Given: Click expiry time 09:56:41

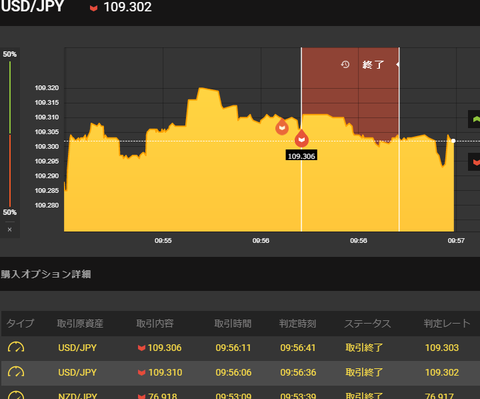Looking at the screenshot, I should [x=298, y=348].
